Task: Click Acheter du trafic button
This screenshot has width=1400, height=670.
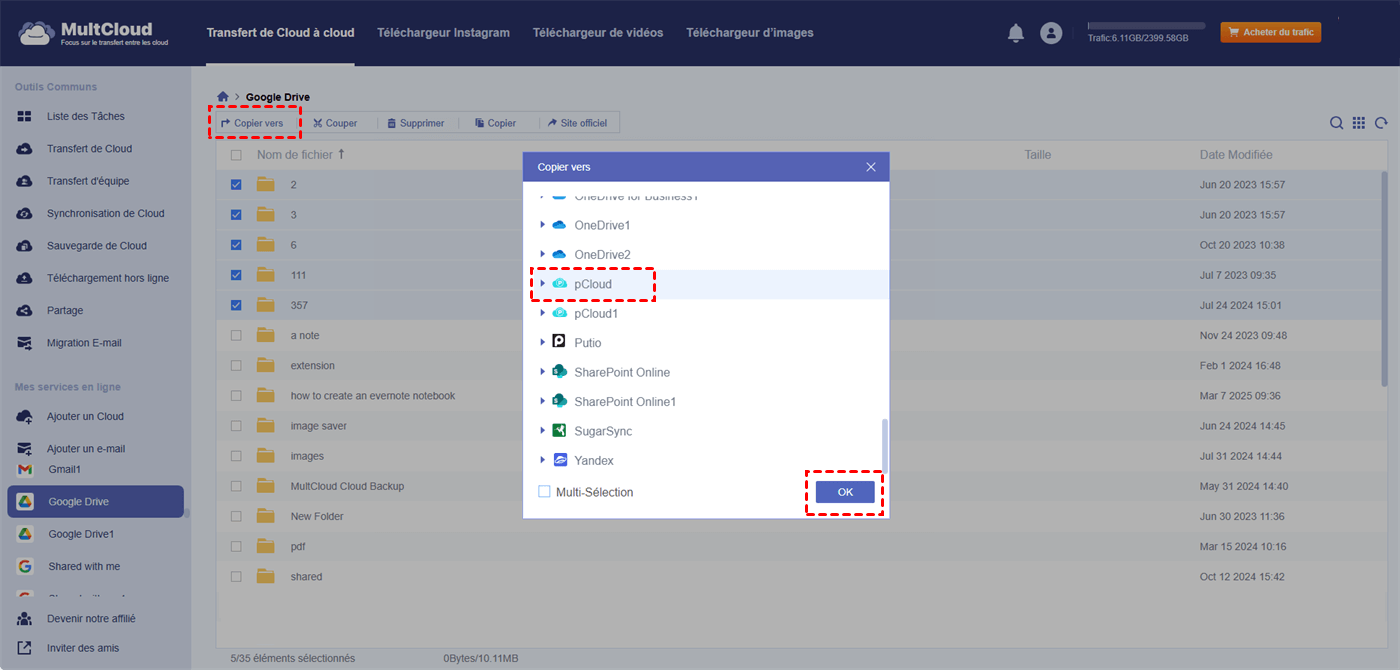Action: pyautogui.click(x=1270, y=33)
